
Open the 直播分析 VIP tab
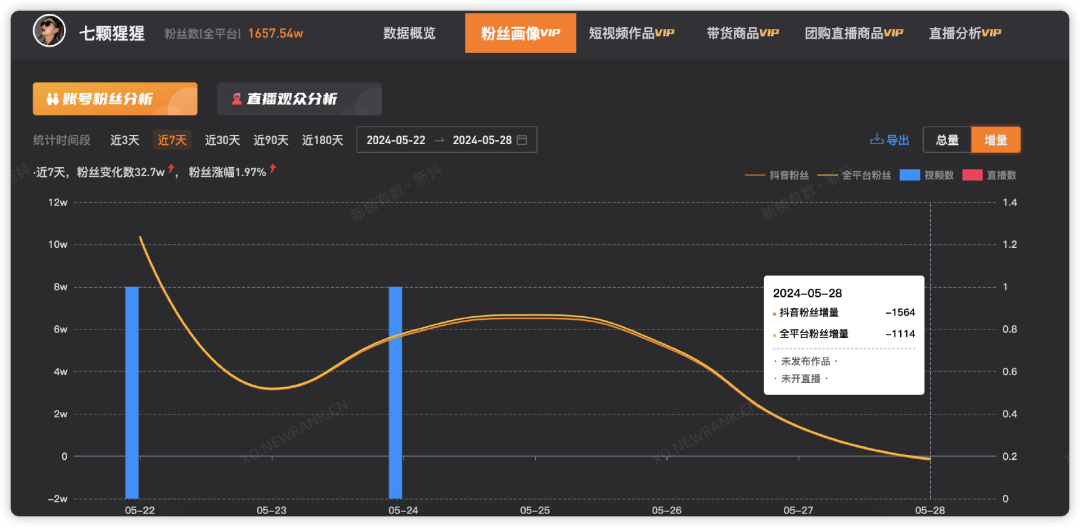pyautogui.click(x=964, y=33)
